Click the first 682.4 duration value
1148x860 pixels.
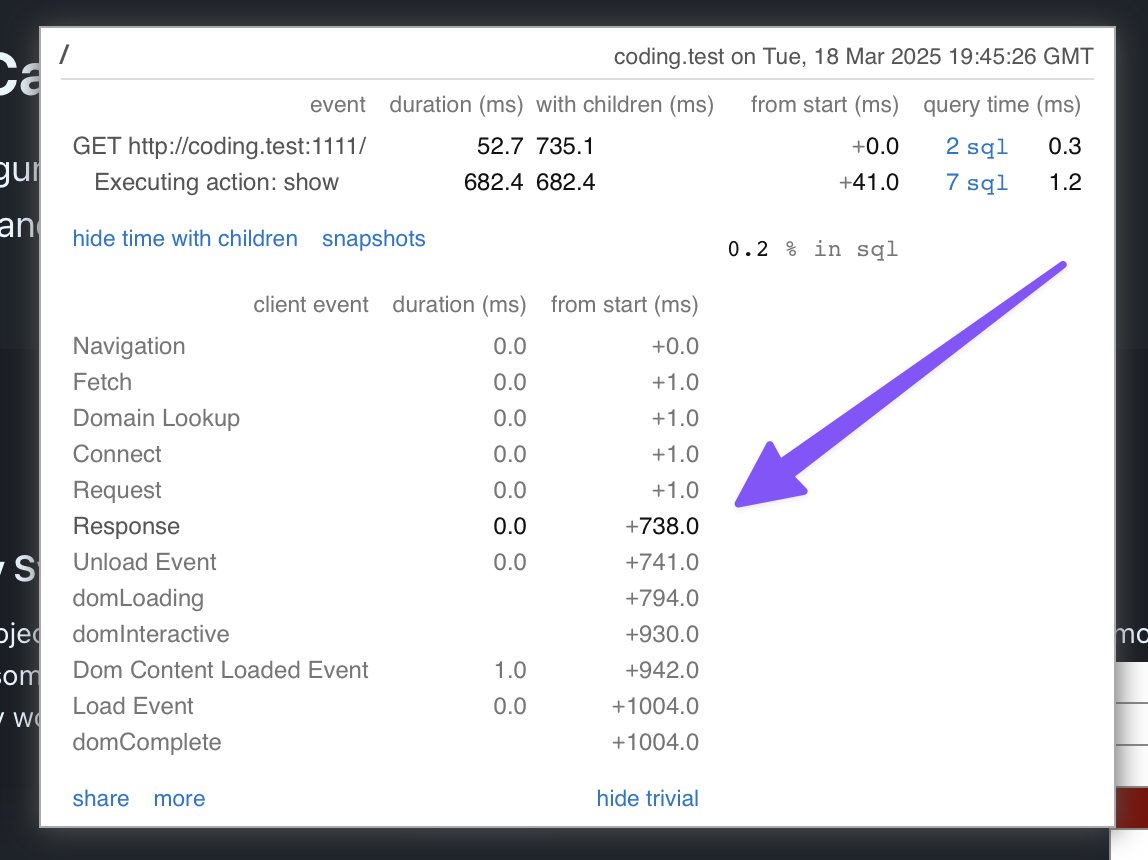pos(493,182)
